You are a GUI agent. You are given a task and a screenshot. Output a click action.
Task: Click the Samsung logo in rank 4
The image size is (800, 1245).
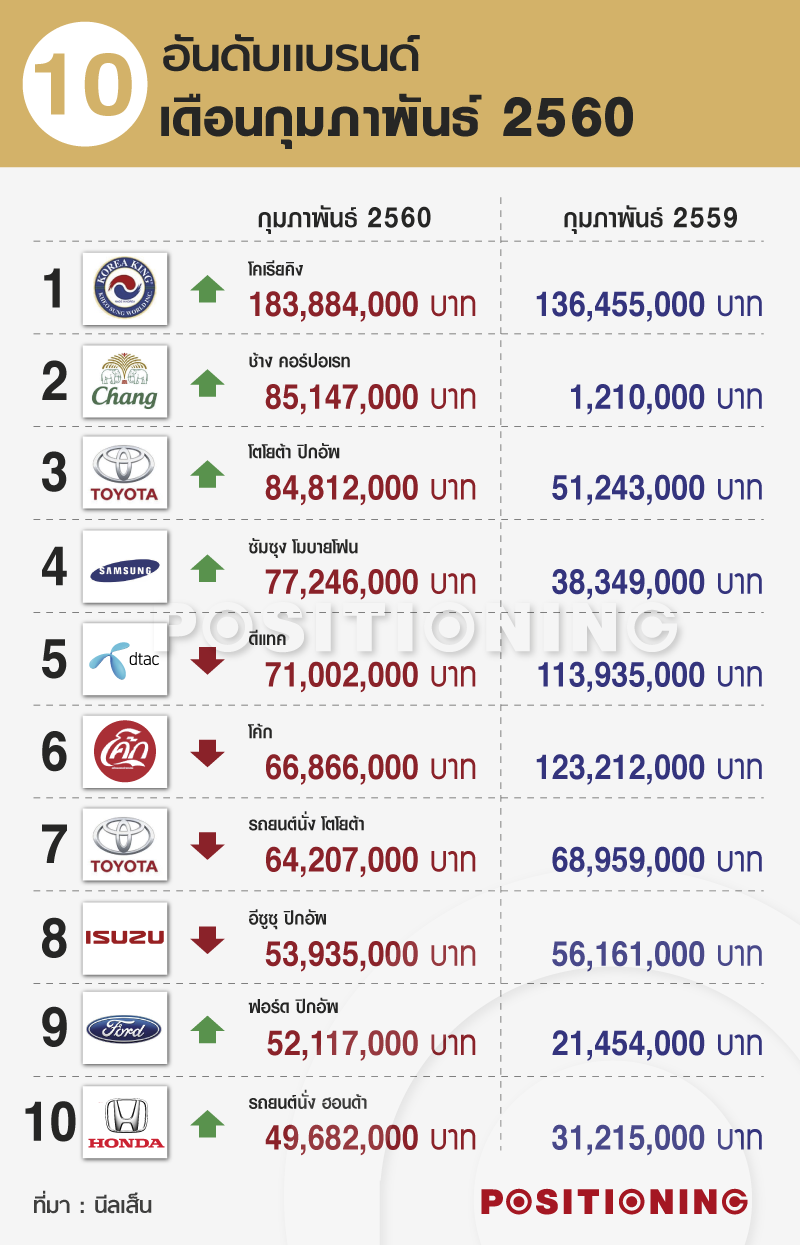click(125, 567)
